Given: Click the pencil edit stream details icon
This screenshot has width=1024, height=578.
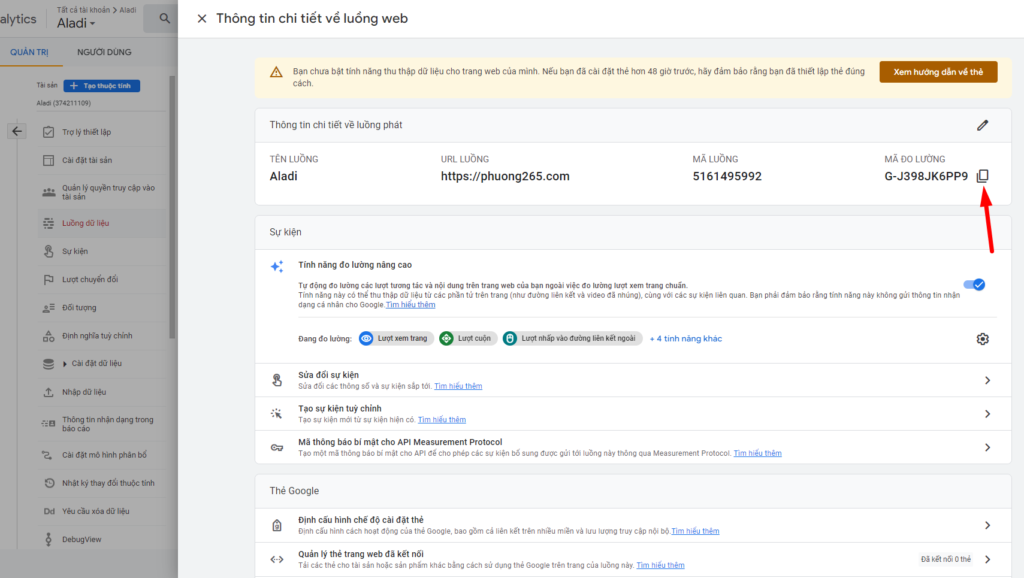Looking at the screenshot, I should point(982,125).
